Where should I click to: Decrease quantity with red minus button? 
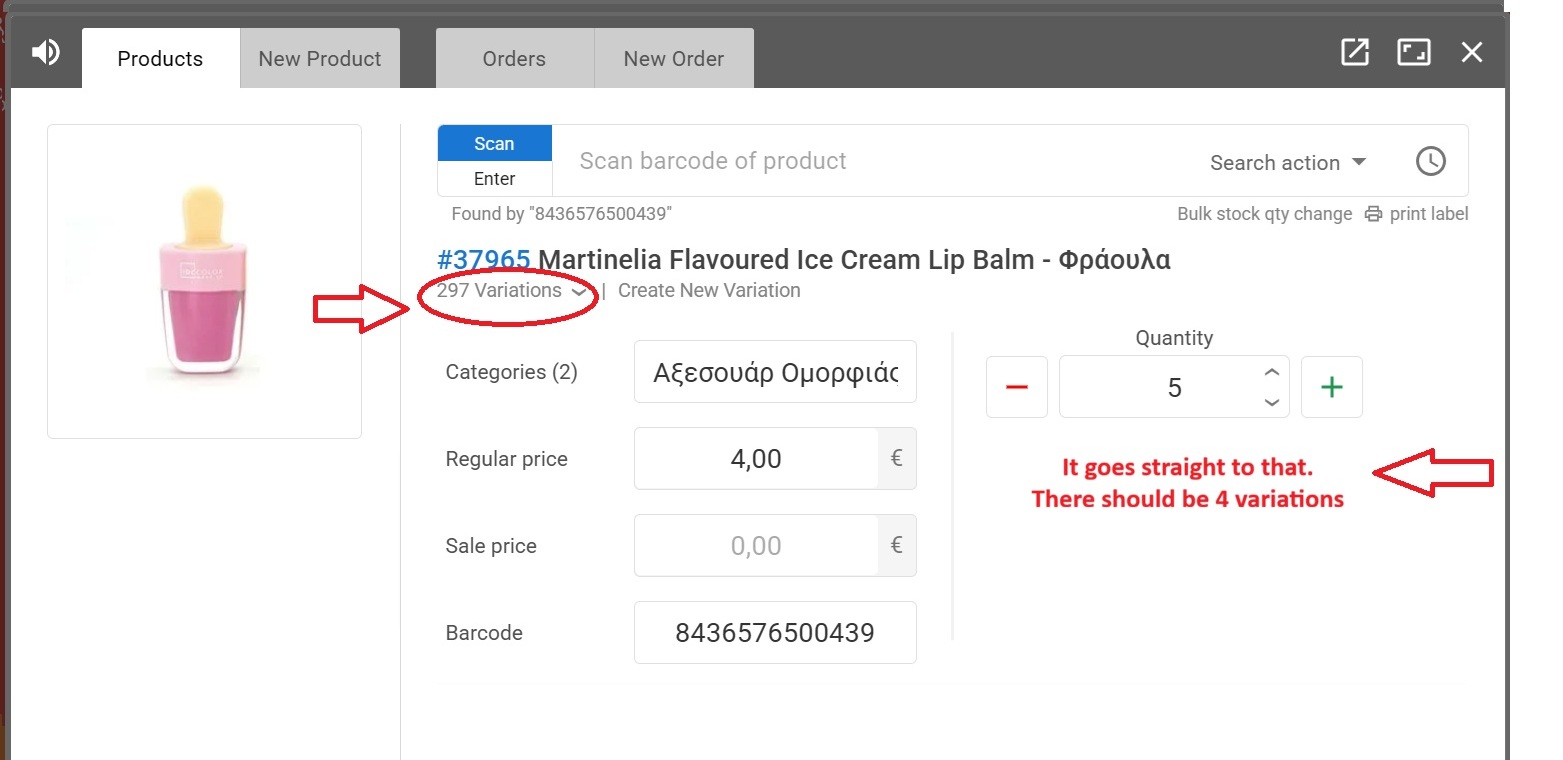click(x=1016, y=387)
